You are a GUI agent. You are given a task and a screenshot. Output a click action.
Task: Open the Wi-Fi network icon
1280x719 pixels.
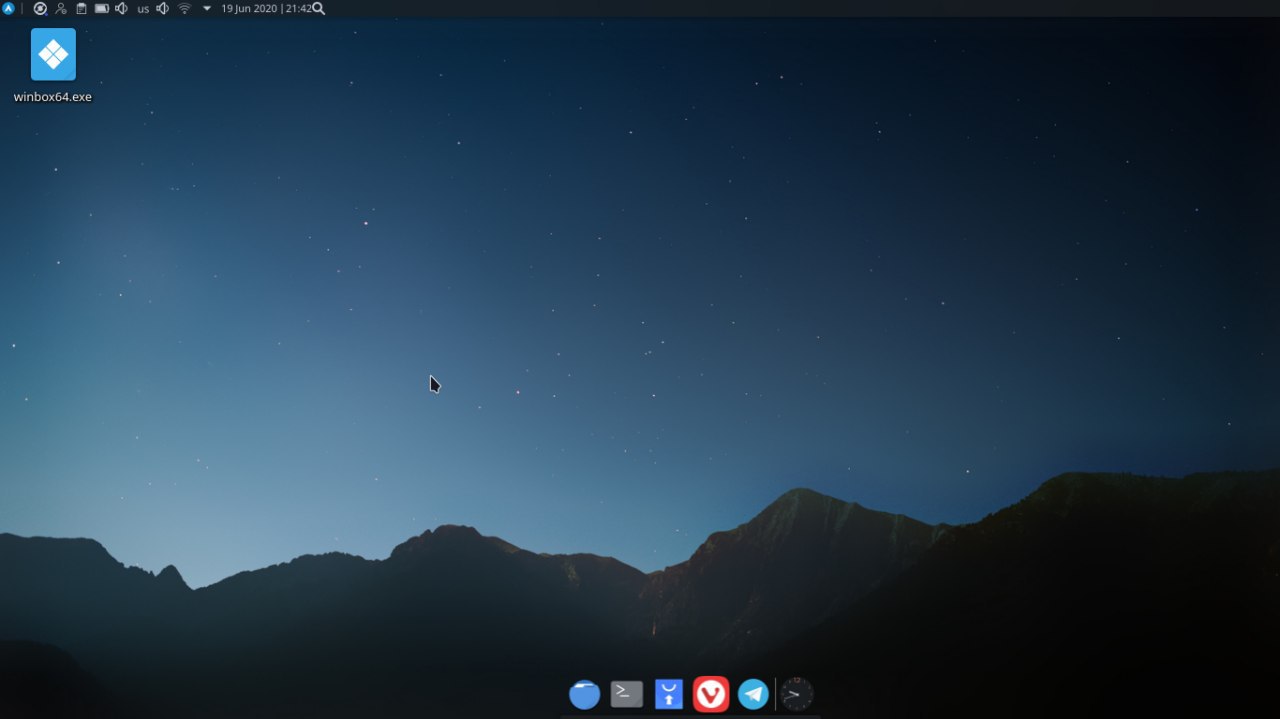(x=184, y=8)
